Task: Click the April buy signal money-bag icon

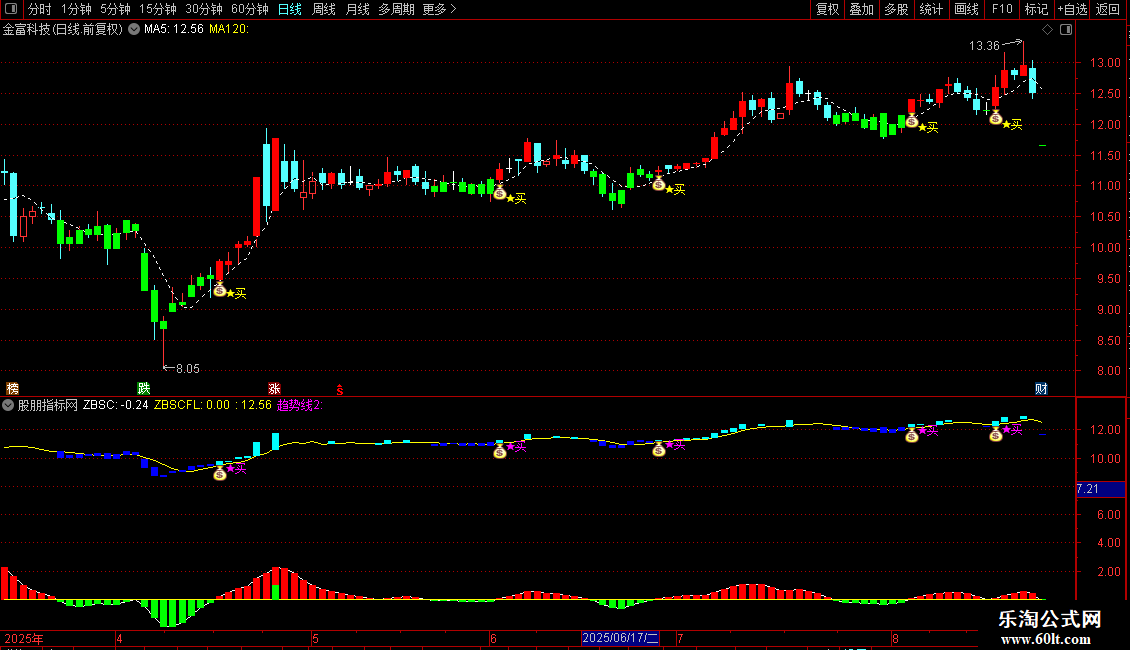Action: 220,290
